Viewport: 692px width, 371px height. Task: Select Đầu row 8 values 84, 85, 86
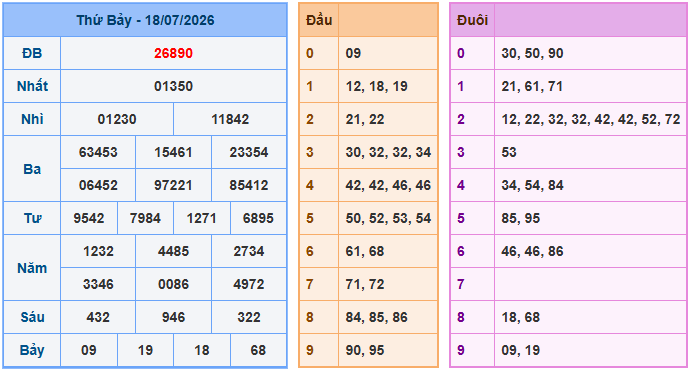pyautogui.click(x=376, y=317)
